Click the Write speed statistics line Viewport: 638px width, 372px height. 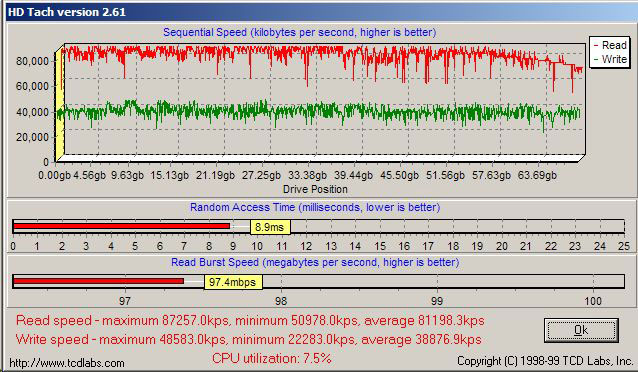point(249,339)
